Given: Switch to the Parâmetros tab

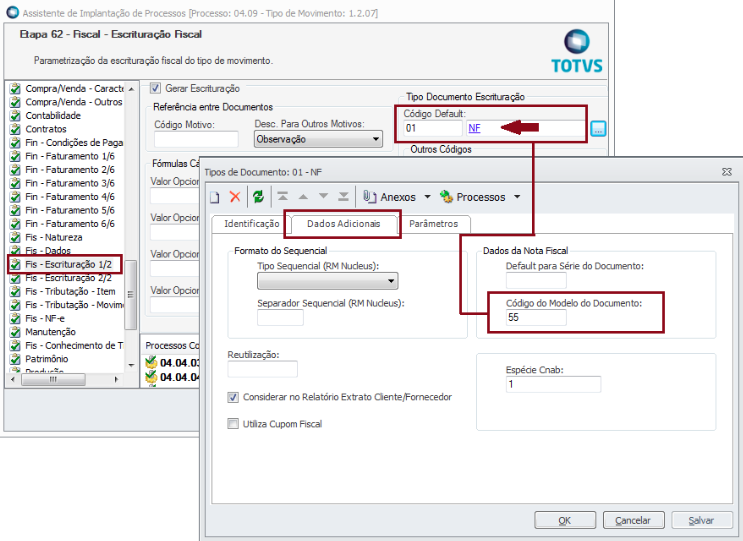Looking at the screenshot, I should pos(434,224).
